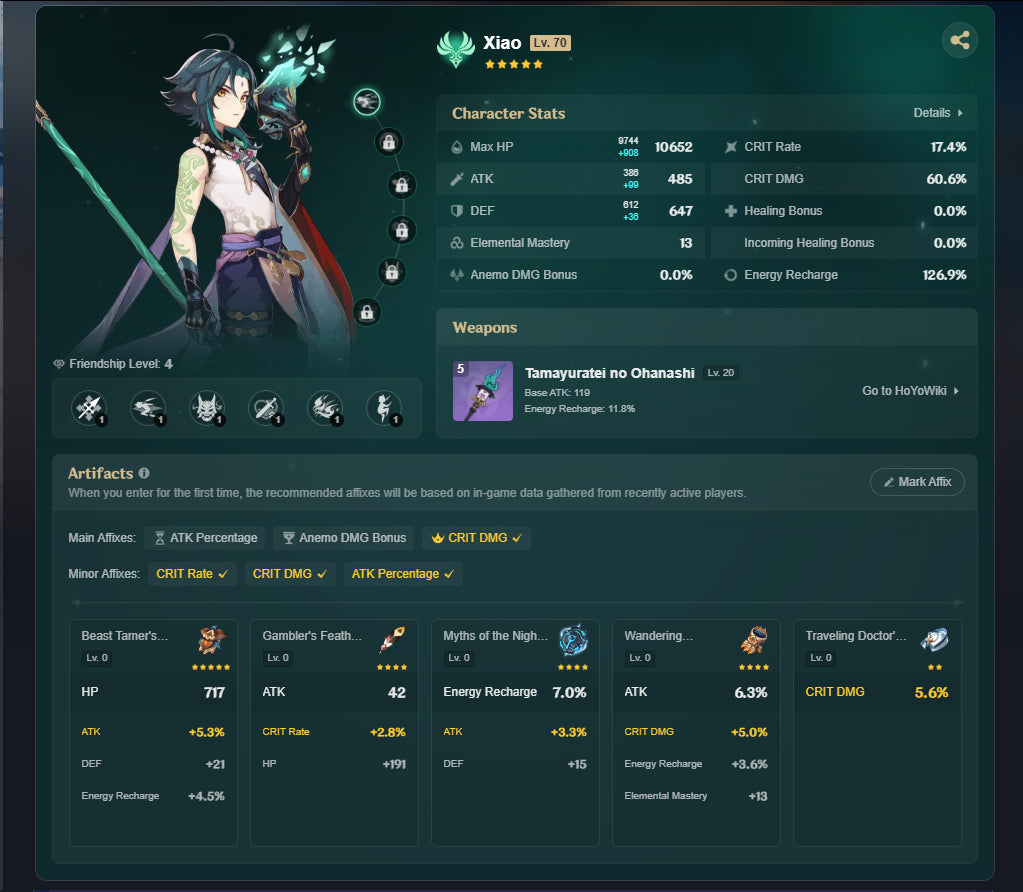Click the Beast Tamer's artifact title
1023x892 pixels.
125,636
